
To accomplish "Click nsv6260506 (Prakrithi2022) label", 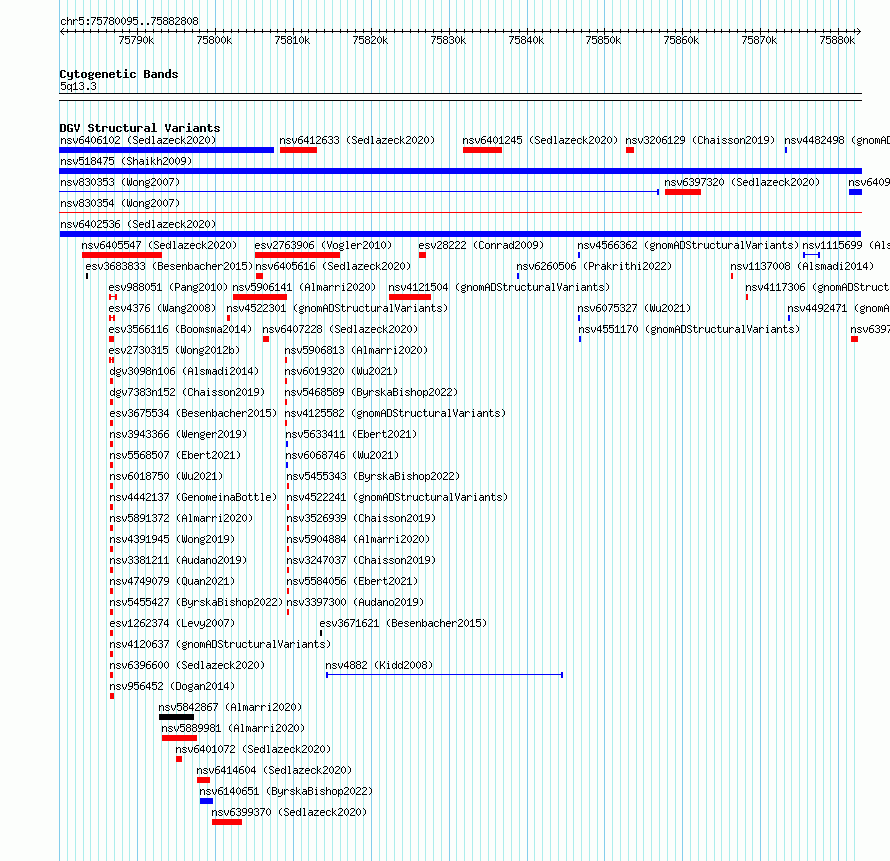I will point(594,266).
